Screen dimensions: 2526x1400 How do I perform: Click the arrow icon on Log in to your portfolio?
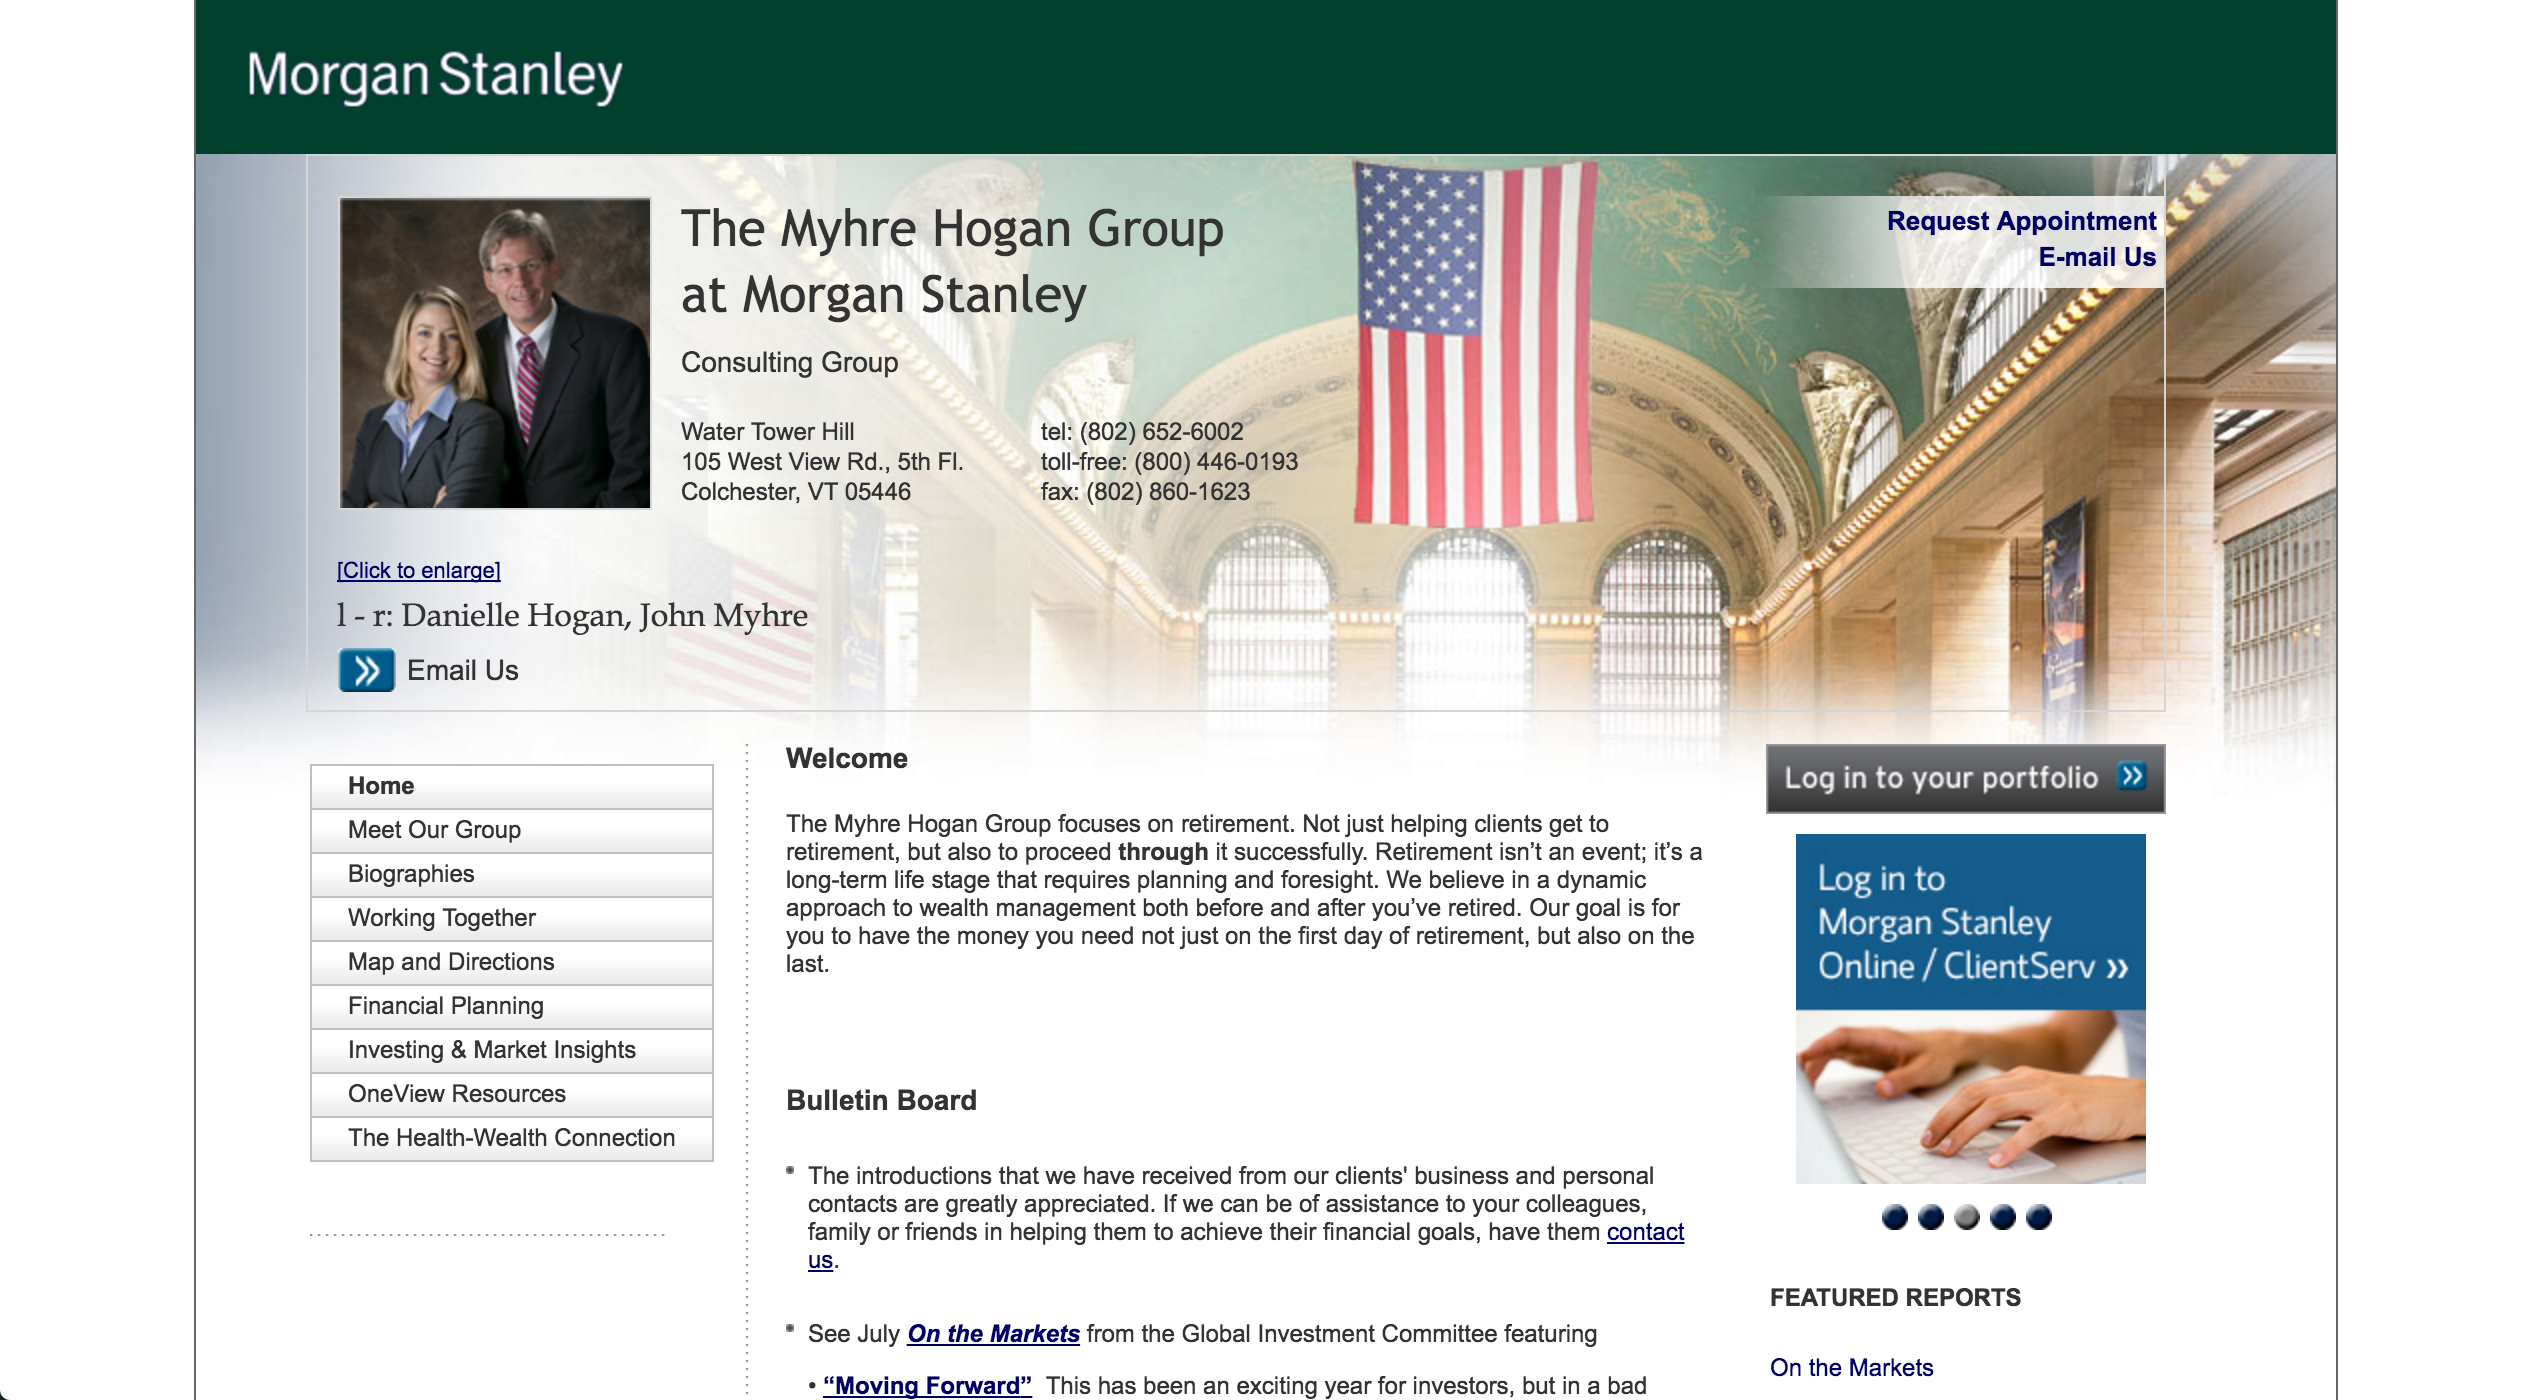pos(2131,776)
